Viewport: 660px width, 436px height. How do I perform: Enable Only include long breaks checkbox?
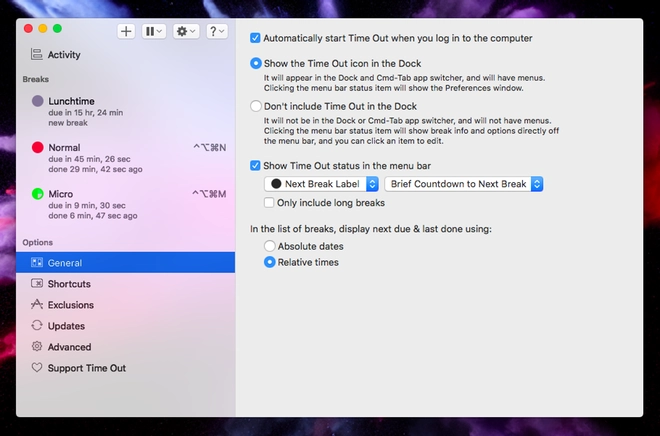[269, 202]
